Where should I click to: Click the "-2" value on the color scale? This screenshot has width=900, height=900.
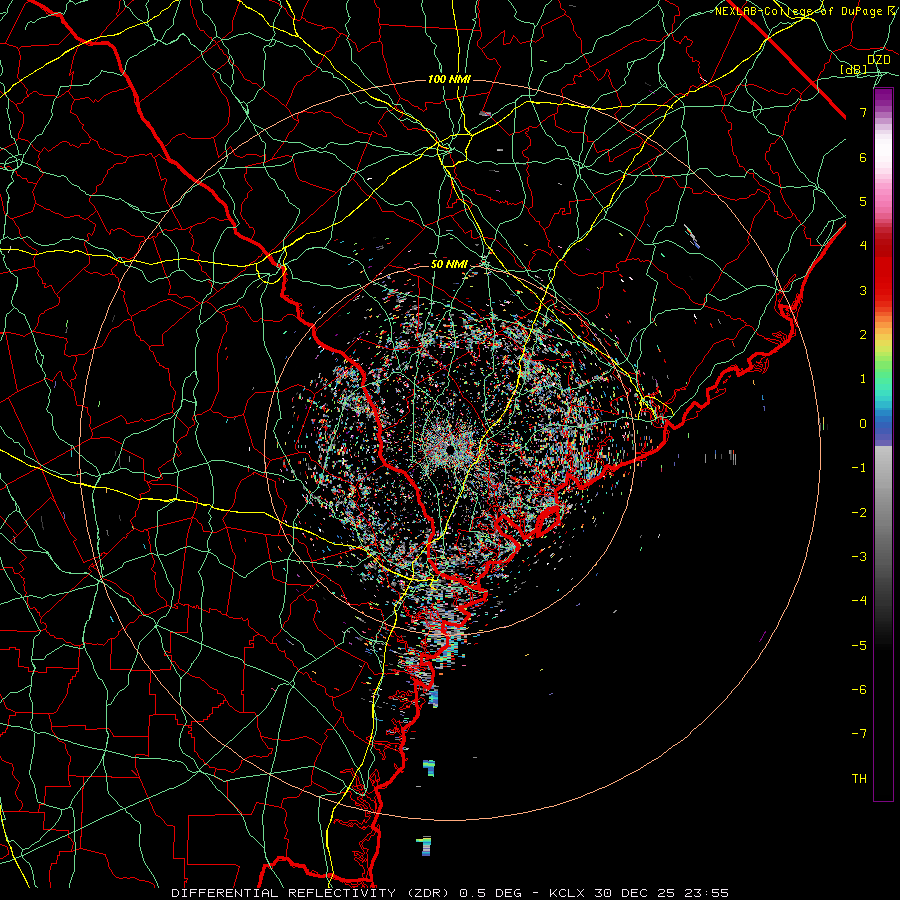pyautogui.click(x=859, y=513)
